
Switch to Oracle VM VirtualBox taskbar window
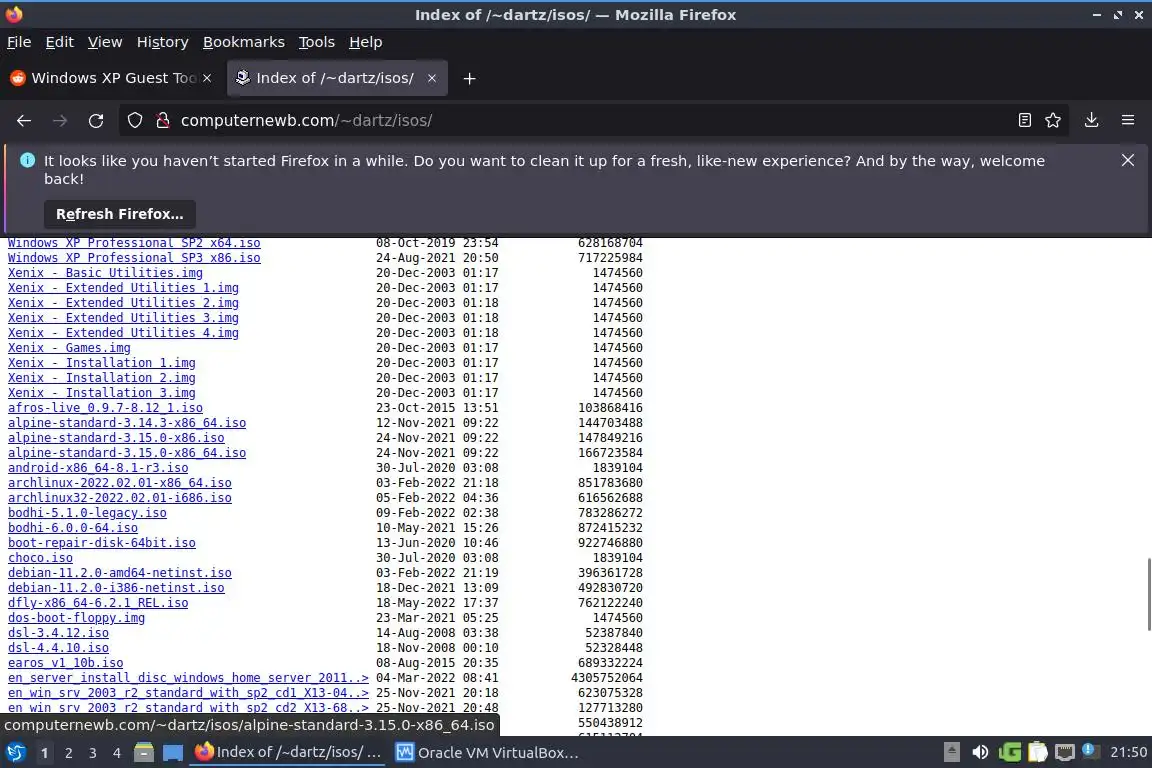point(488,753)
